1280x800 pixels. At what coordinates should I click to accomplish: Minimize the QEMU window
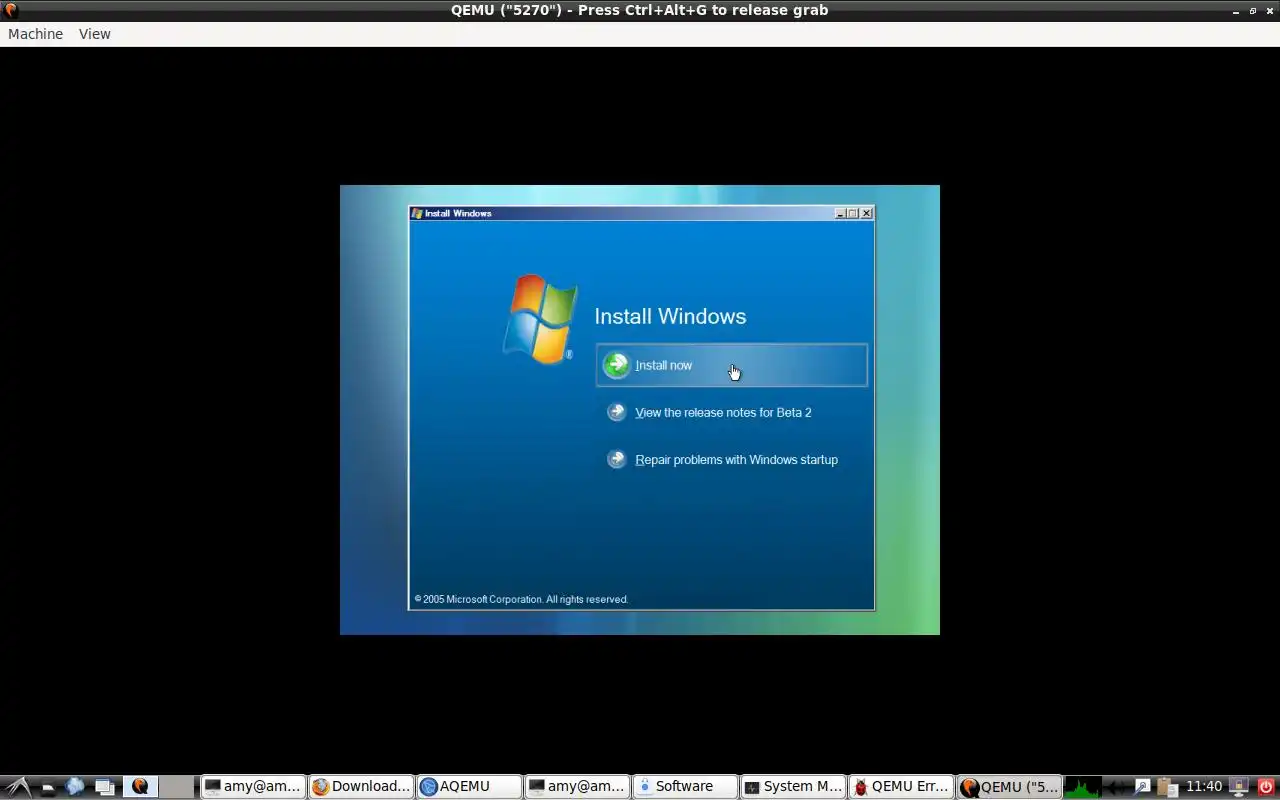pos(1236,10)
